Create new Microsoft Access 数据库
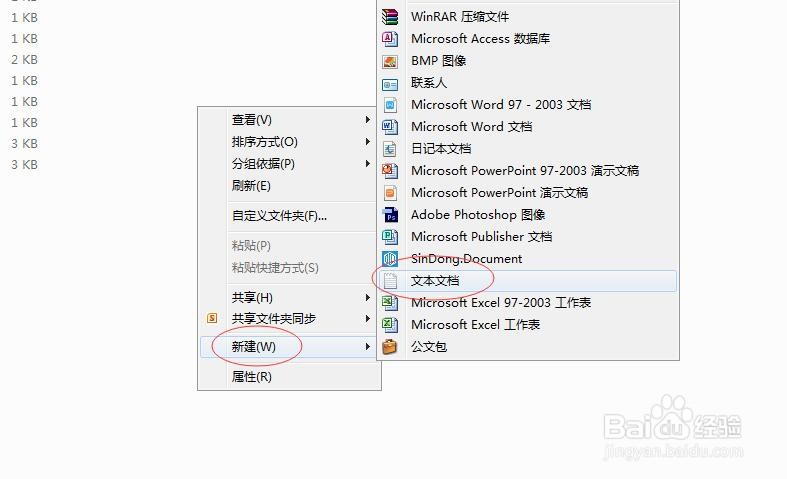This screenshot has width=787, height=479. tap(528, 39)
